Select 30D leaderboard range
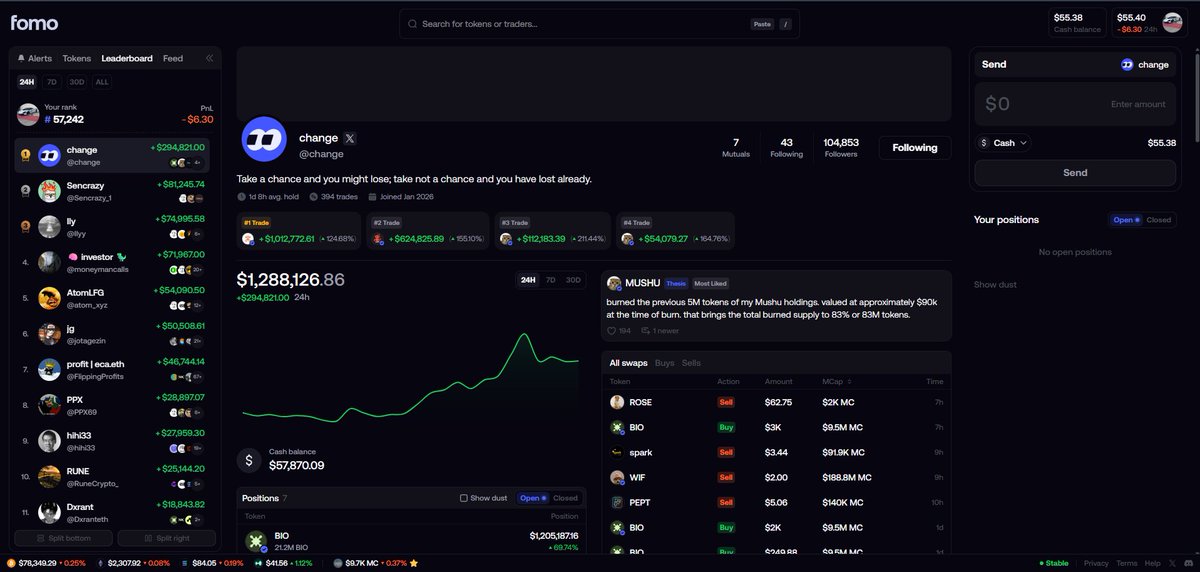The height and width of the screenshot is (572, 1200). pyautogui.click(x=76, y=82)
